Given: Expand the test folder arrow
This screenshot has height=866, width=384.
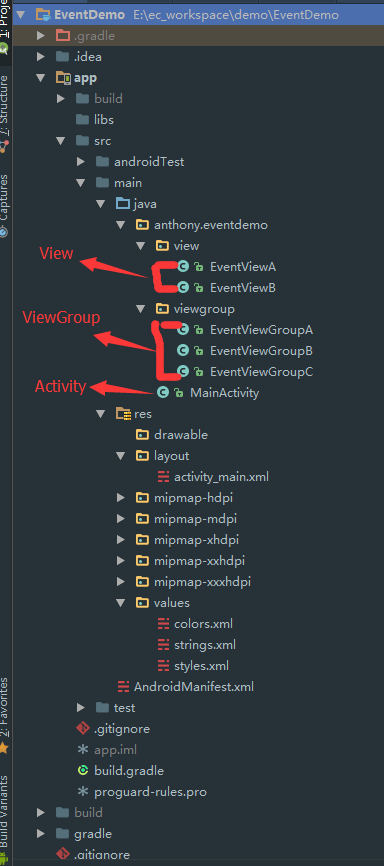Looking at the screenshot, I should [x=81, y=707].
